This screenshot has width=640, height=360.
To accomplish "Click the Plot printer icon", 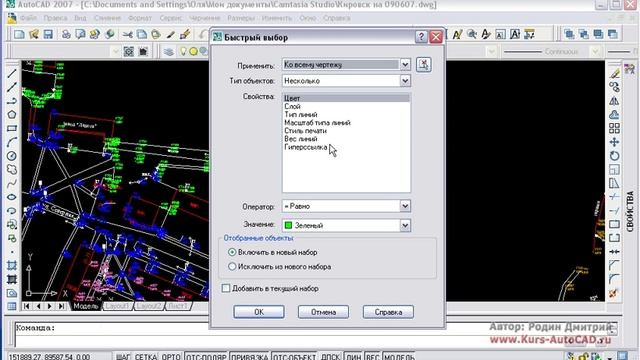I will (66, 34).
